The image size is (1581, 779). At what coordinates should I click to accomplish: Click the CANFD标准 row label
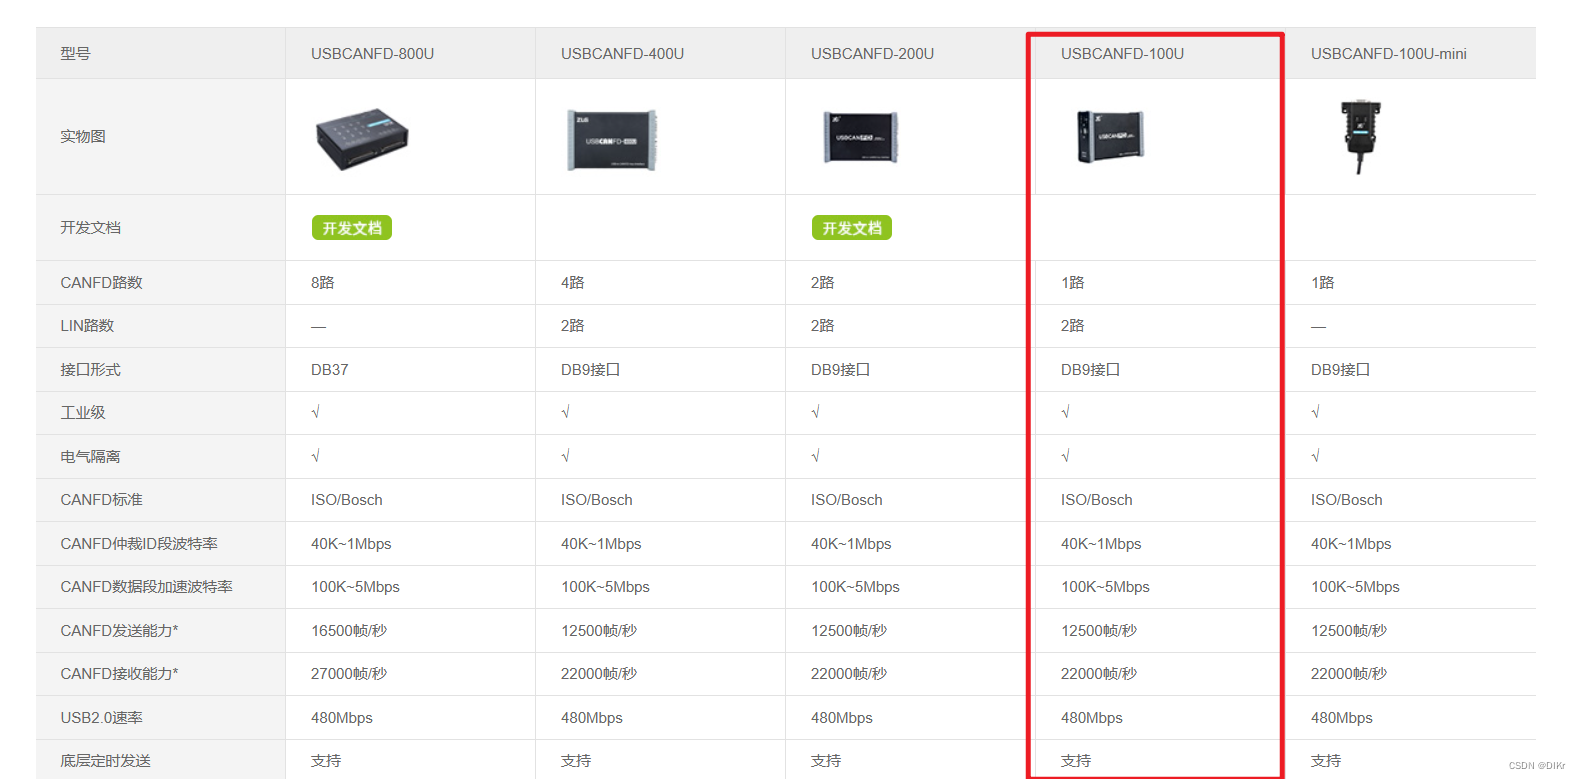pos(101,500)
